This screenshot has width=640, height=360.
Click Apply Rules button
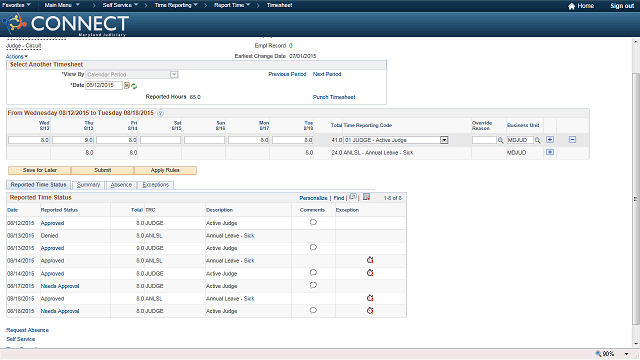point(165,170)
